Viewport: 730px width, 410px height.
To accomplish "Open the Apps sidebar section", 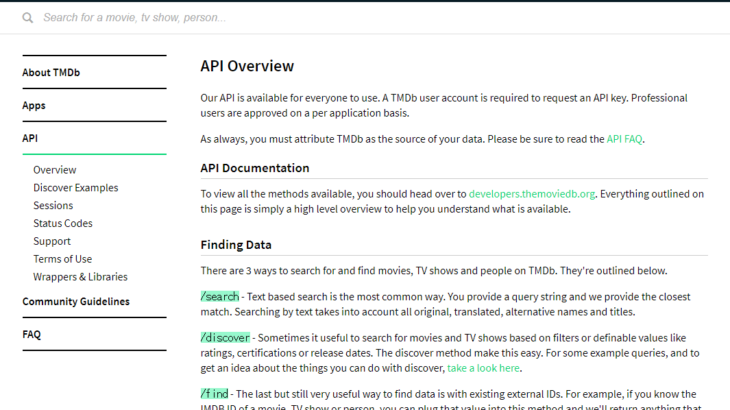I will point(34,105).
